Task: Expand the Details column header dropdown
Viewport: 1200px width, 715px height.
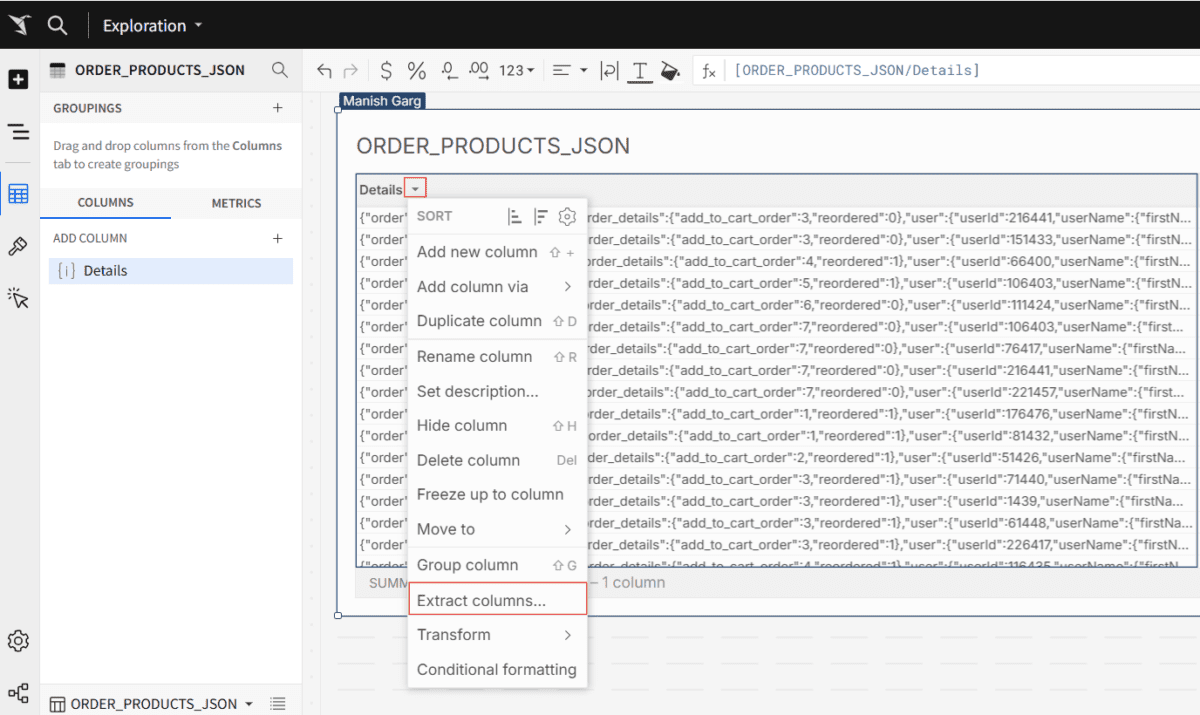Action: [415, 187]
